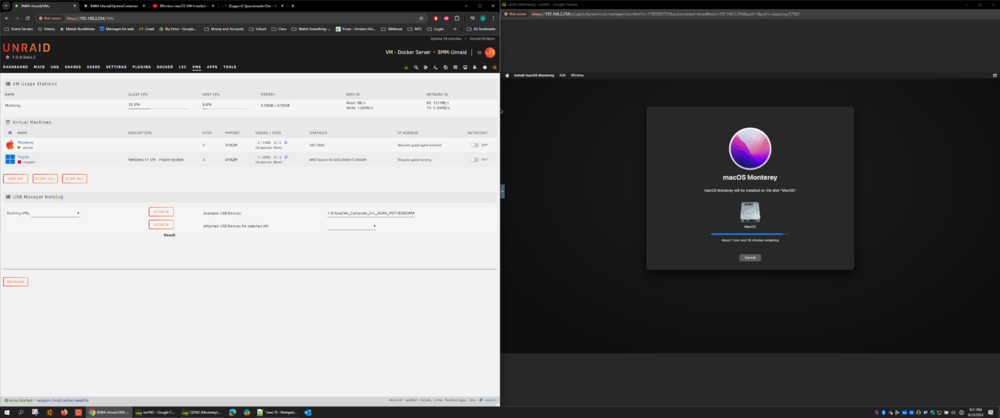Click the REFRESH button
Viewport: 1000px width, 418px height.
(x=15, y=281)
